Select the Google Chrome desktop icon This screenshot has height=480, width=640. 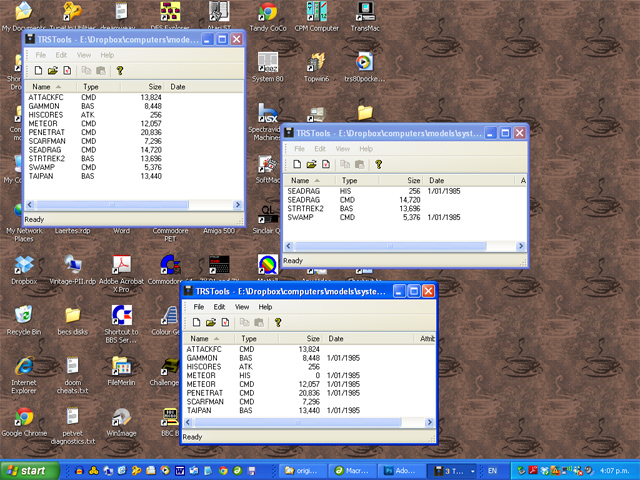(x=24, y=421)
